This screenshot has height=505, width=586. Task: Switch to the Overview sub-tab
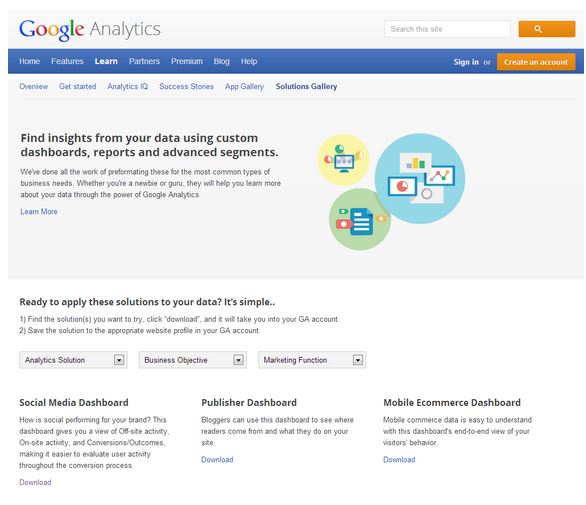tap(34, 86)
